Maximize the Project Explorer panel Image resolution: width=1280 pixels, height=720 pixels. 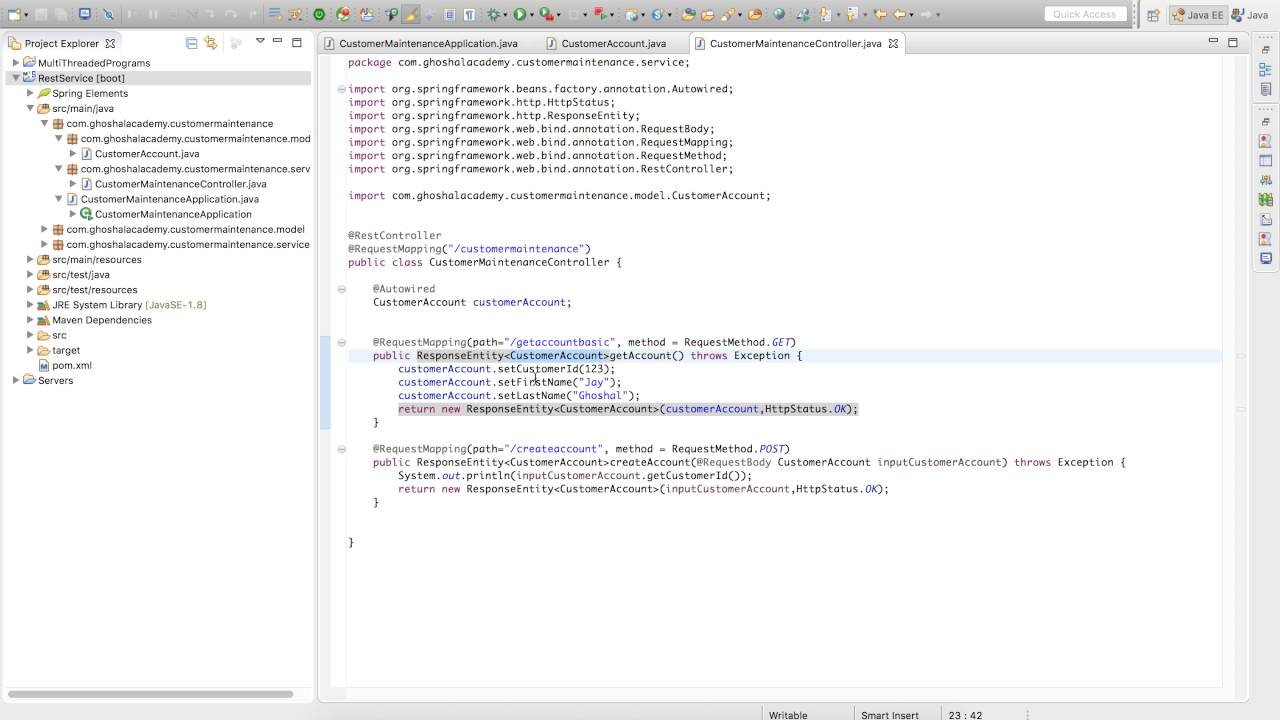[x=297, y=42]
